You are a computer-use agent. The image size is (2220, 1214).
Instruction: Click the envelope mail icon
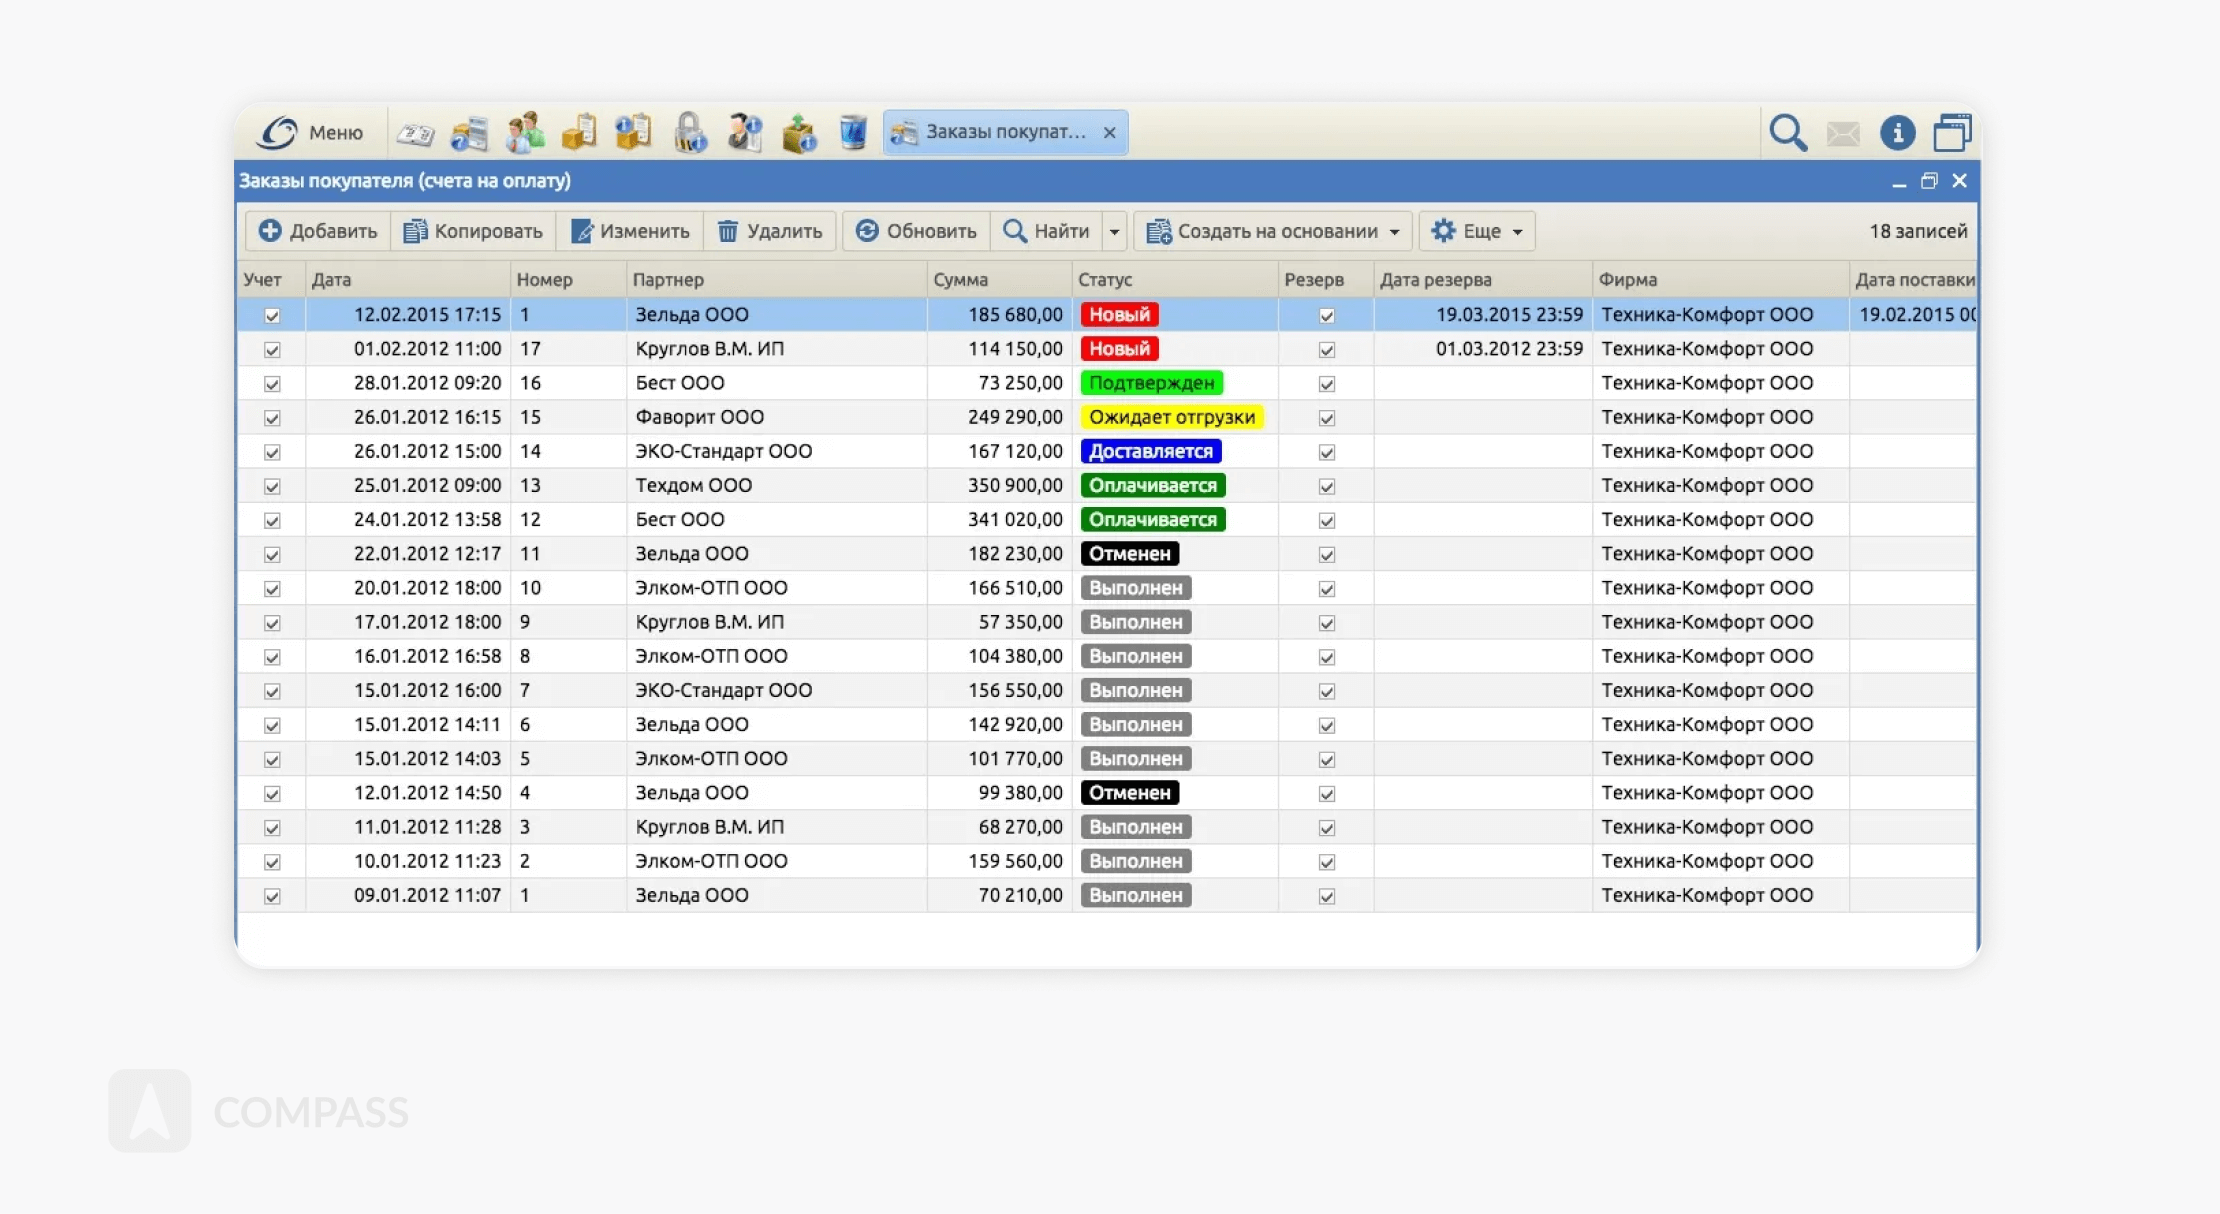(1843, 133)
